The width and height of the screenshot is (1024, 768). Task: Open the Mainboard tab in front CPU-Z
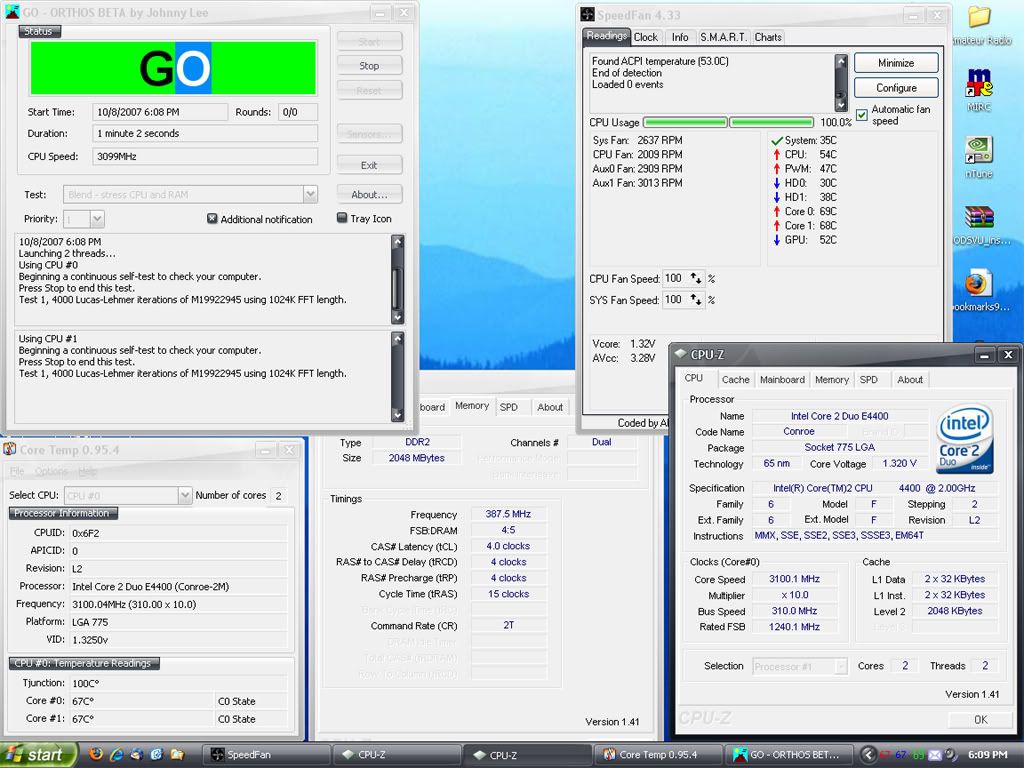782,379
